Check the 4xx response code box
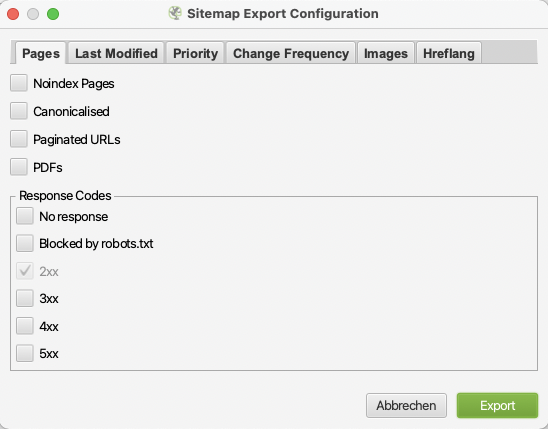The image size is (548, 429). (x=25, y=326)
